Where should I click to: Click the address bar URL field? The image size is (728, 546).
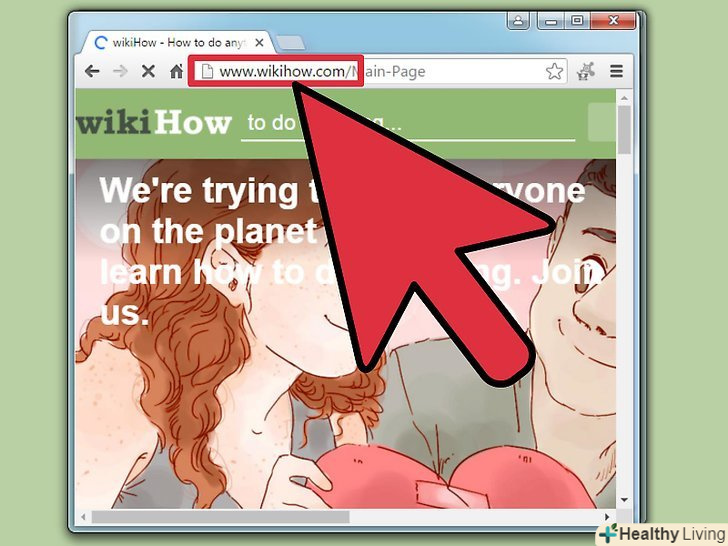379,71
